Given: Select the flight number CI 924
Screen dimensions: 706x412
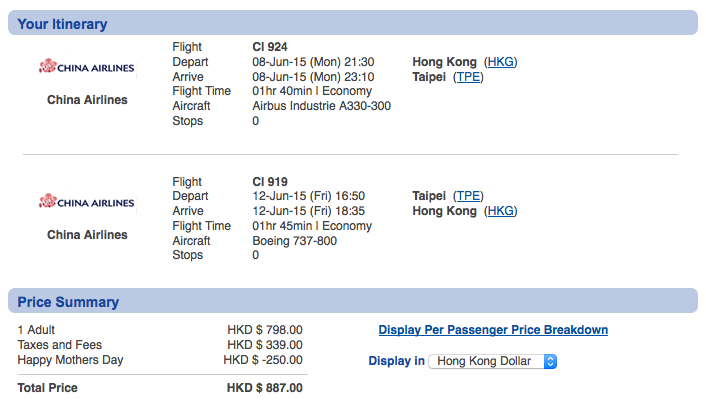Looking at the screenshot, I should click(270, 47).
